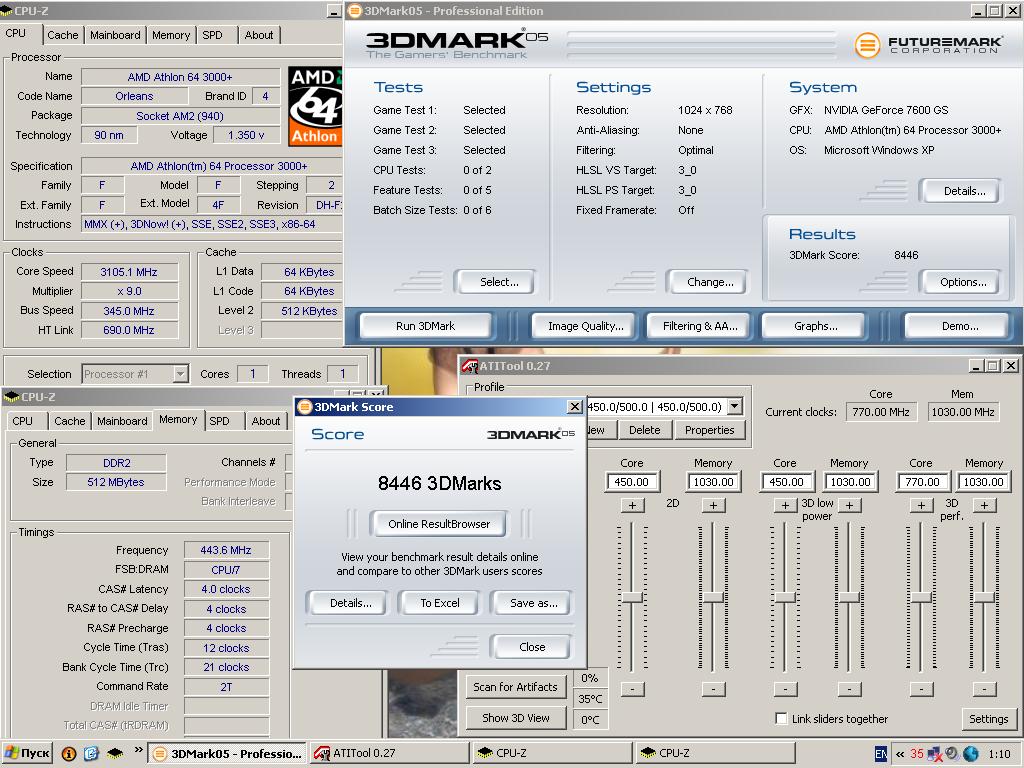Click the 2D Core clock slider handle
1024x768 pixels.
coord(632,597)
